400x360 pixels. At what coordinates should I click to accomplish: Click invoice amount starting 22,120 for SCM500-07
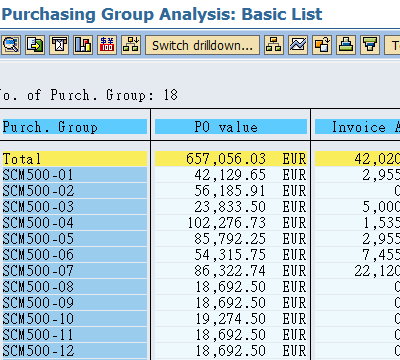click(357, 271)
